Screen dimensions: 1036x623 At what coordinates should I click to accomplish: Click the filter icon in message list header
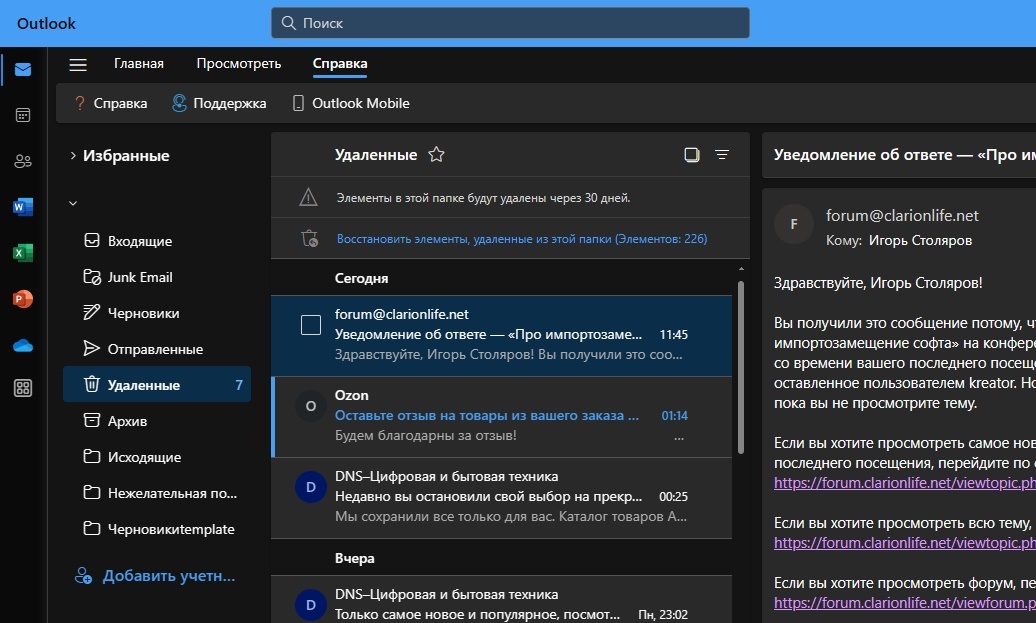point(722,155)
